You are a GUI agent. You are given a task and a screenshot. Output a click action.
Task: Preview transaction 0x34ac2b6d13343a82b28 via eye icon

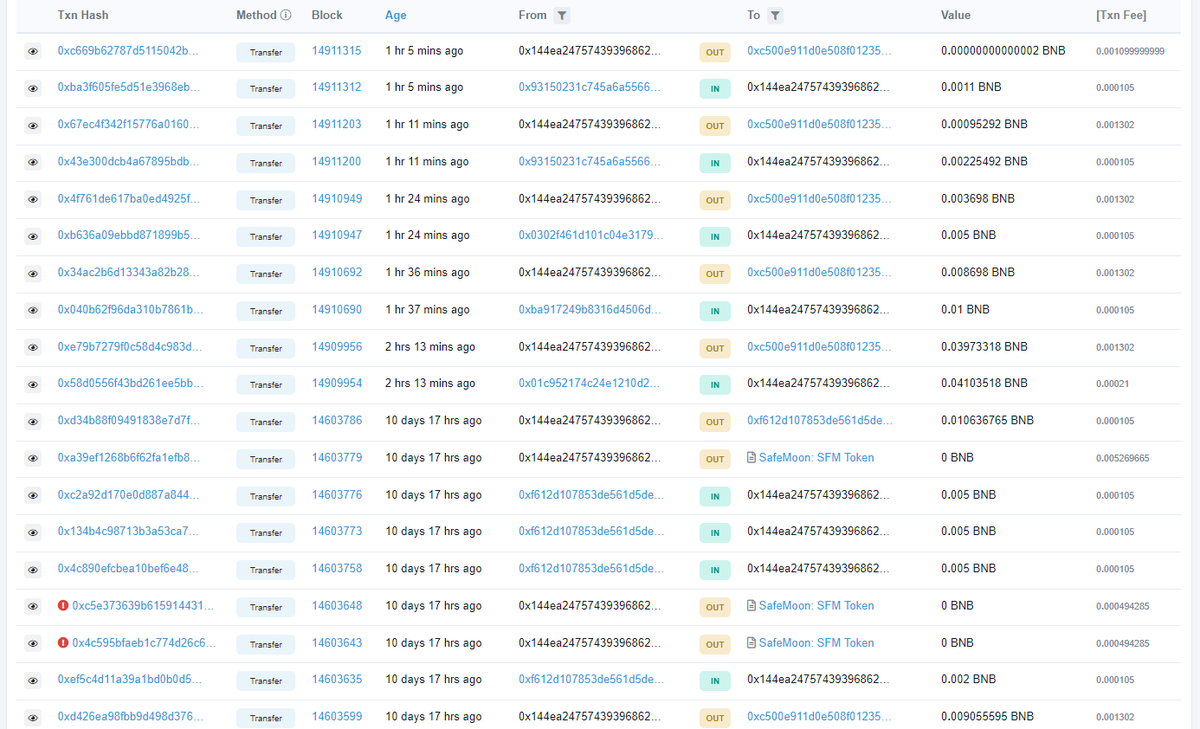tap(33, 273)
